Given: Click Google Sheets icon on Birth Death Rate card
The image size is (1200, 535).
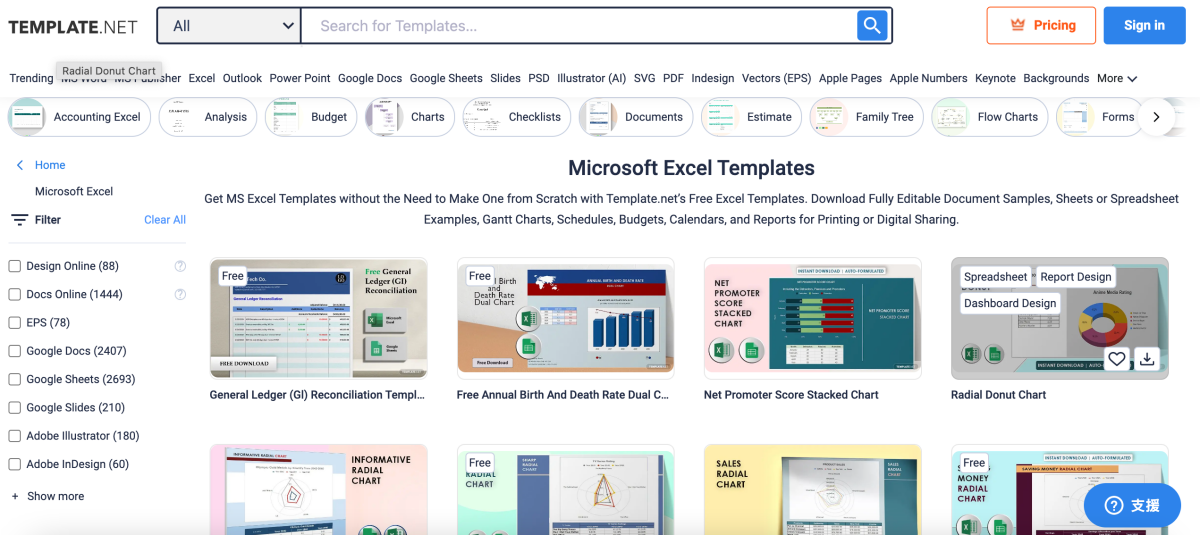Looking at the screenshot, I should (x=529, y=346).
